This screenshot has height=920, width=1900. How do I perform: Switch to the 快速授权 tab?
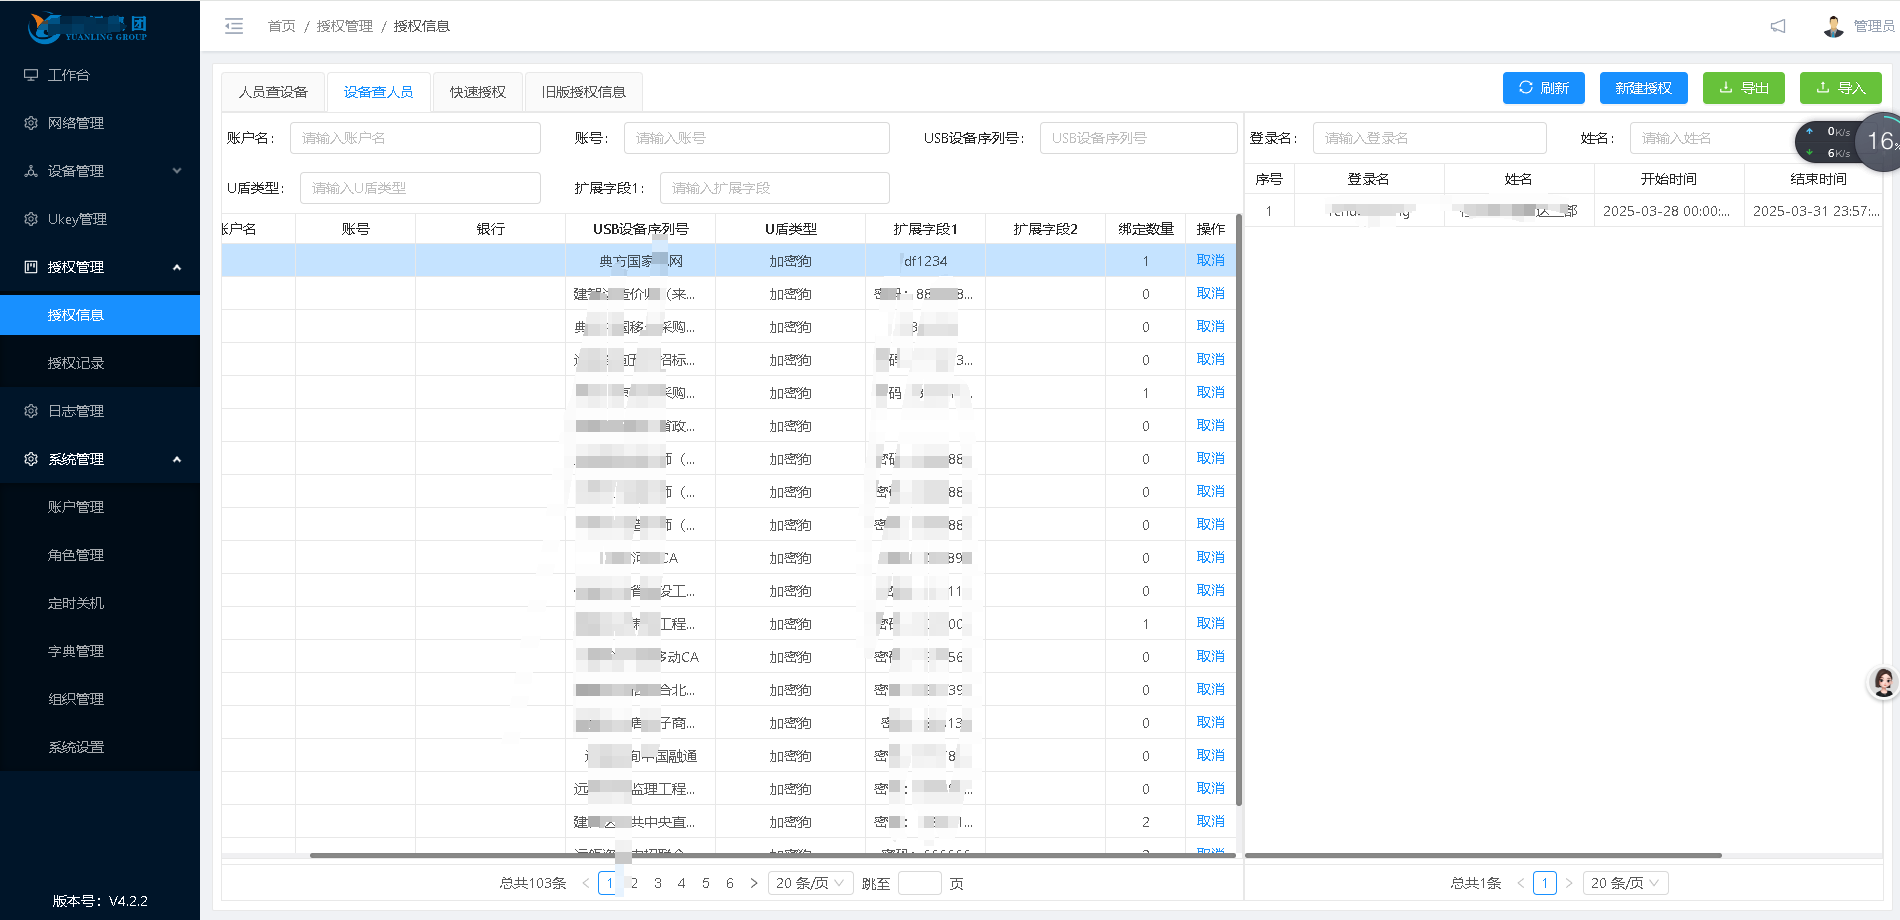tap(477, 92)
